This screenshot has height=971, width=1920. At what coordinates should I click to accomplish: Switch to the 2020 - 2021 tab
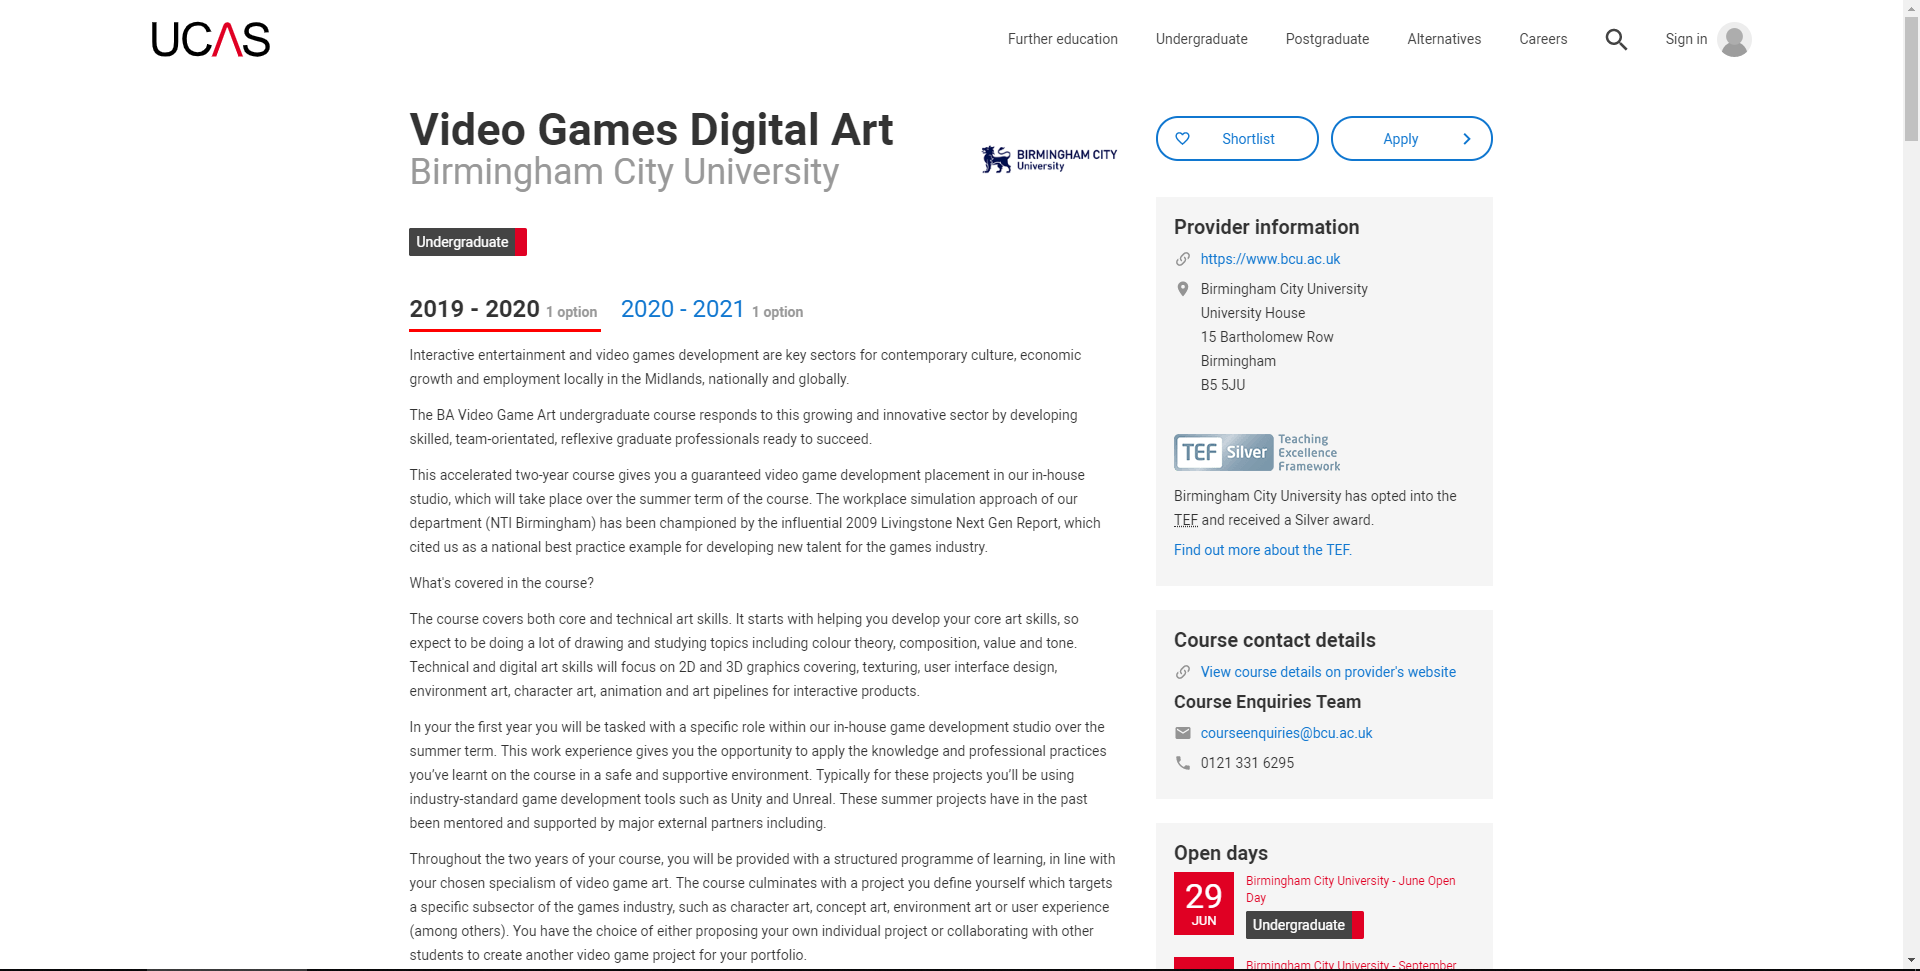coord(683,310)
